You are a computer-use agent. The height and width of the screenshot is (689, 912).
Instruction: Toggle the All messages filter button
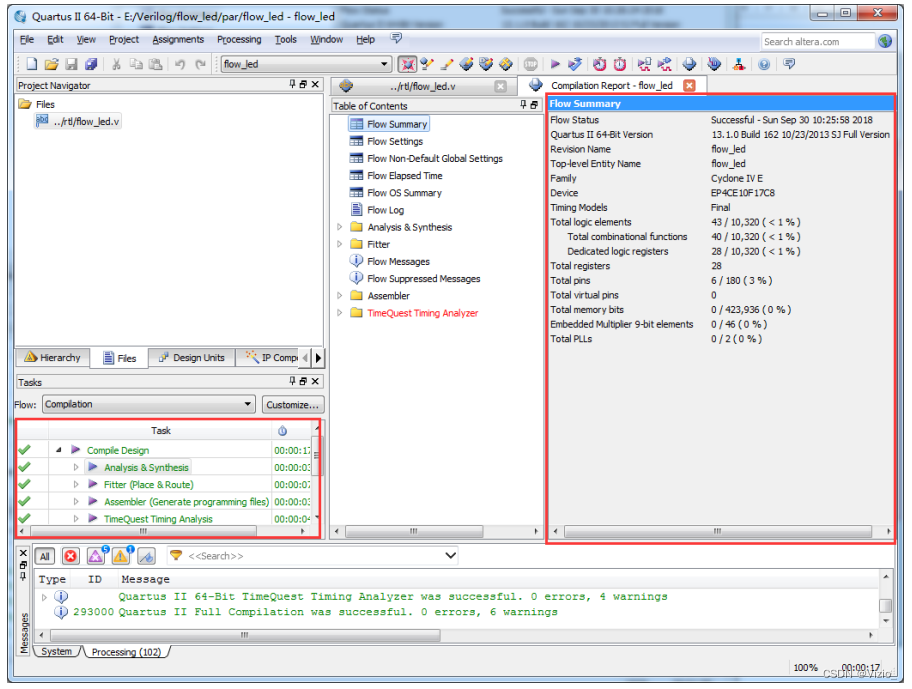pyautogui.click(x=45, y=556)
